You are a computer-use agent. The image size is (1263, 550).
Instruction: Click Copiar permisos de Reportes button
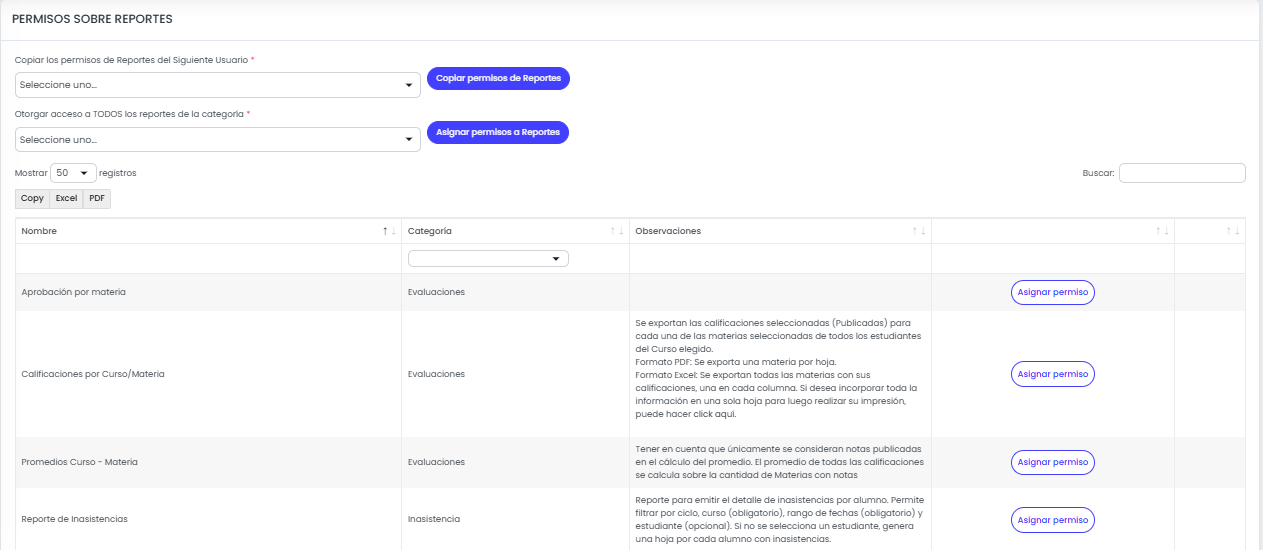(x=498, y=78)
